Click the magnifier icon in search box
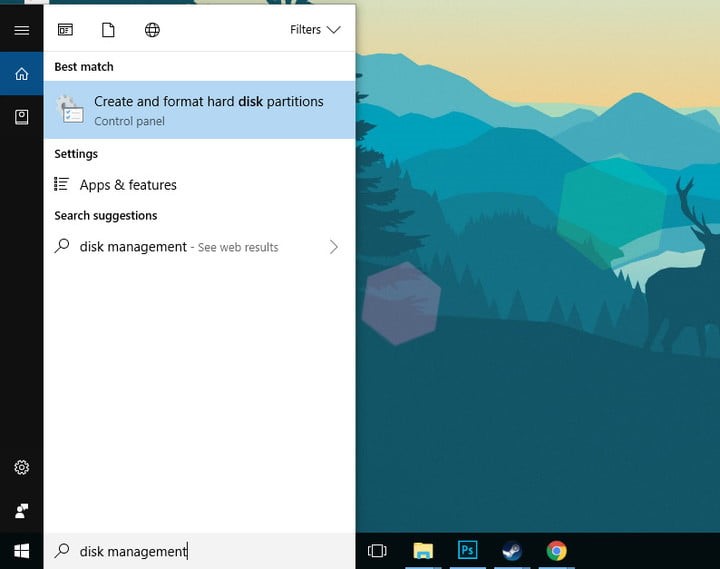Image resolution: width=720 pixels, height=569 pixels. point(62,551)
